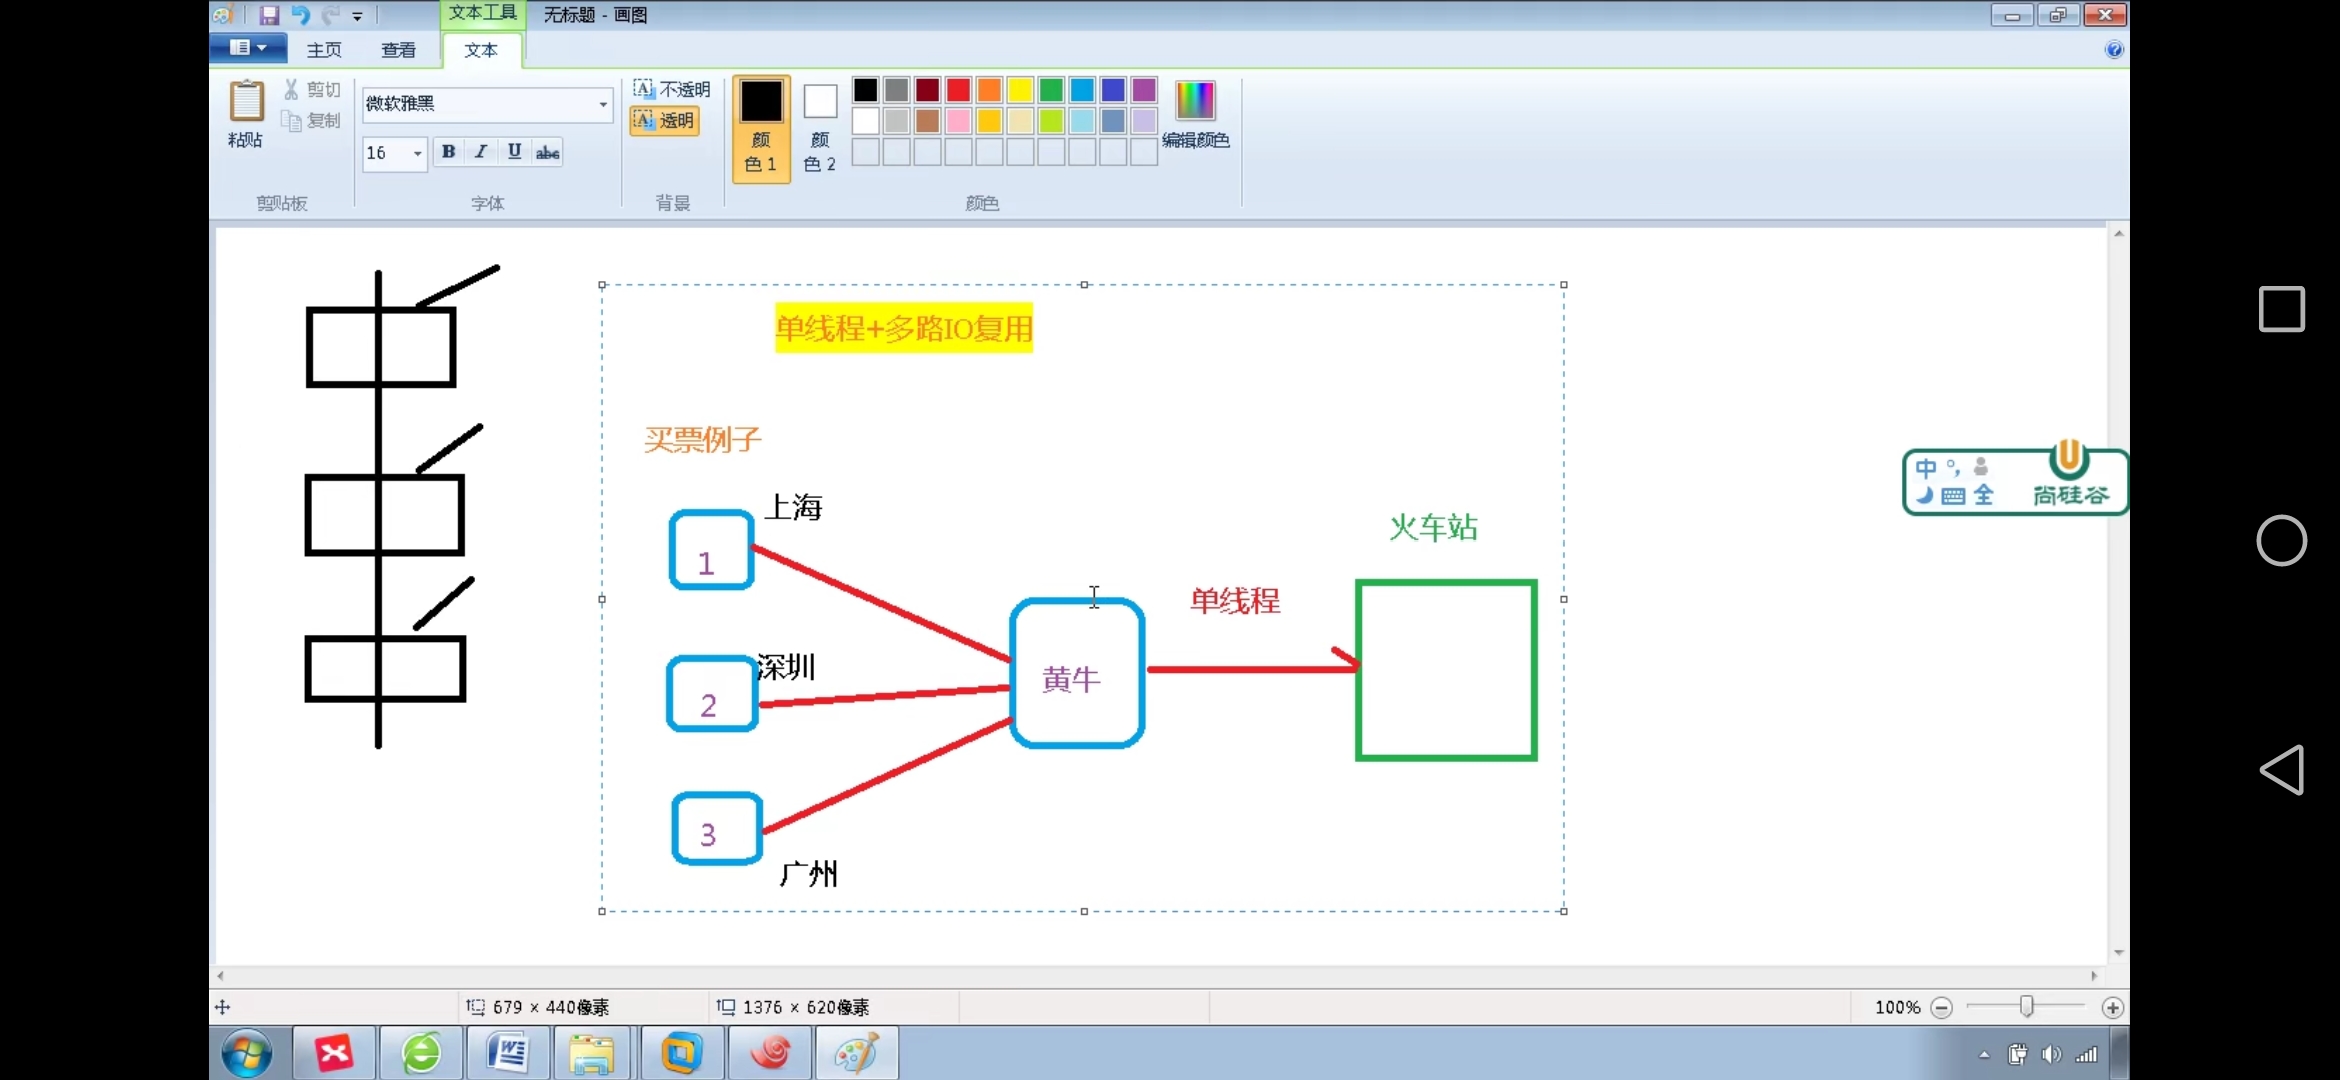Click the zoom in plus icon
The image size is (2340, 1080).
point(2112,1008)
